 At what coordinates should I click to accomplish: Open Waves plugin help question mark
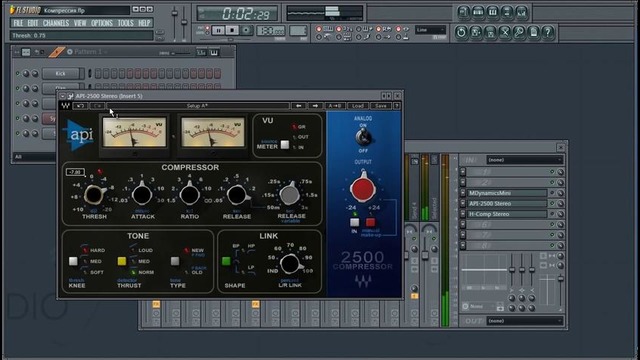[396, 106]
